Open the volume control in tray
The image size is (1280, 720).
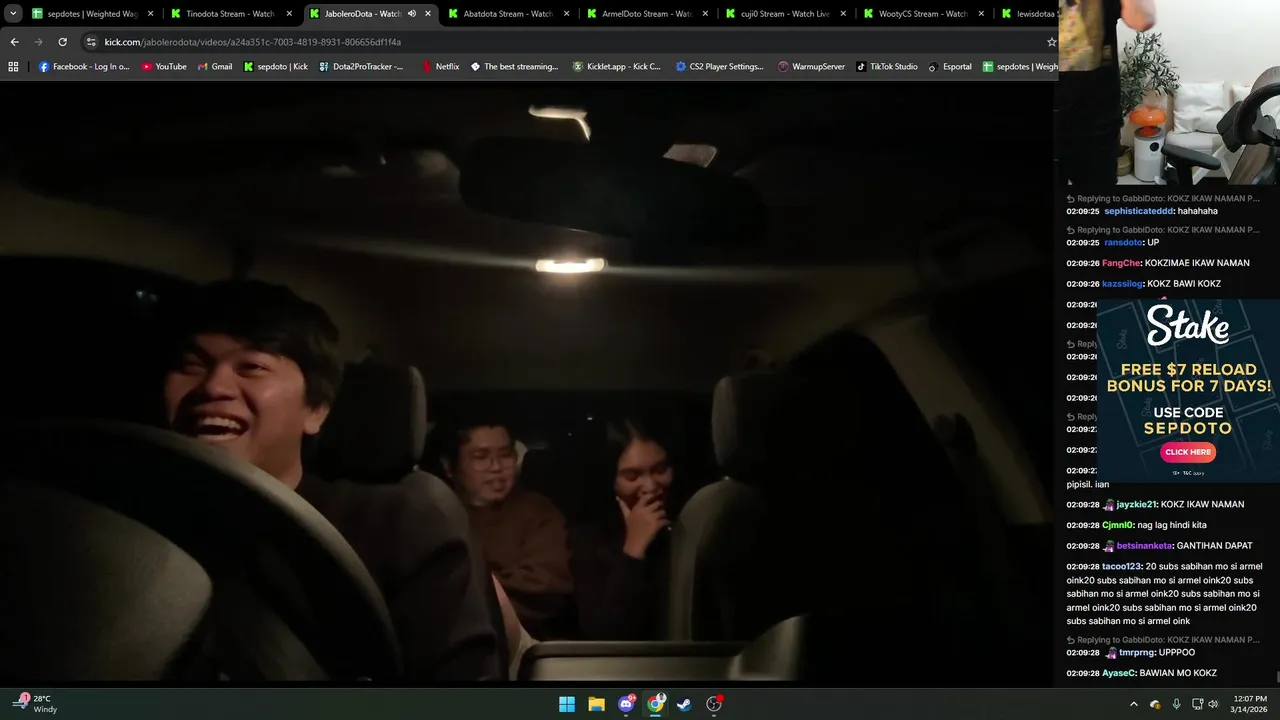pos(1213,704)
